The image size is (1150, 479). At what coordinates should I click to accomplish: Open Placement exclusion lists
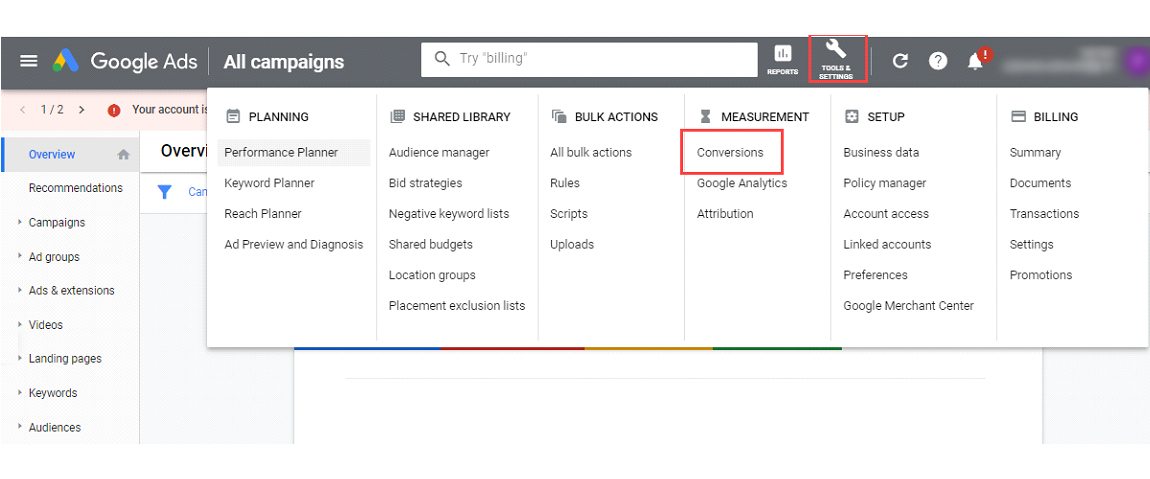coord(457,306)
